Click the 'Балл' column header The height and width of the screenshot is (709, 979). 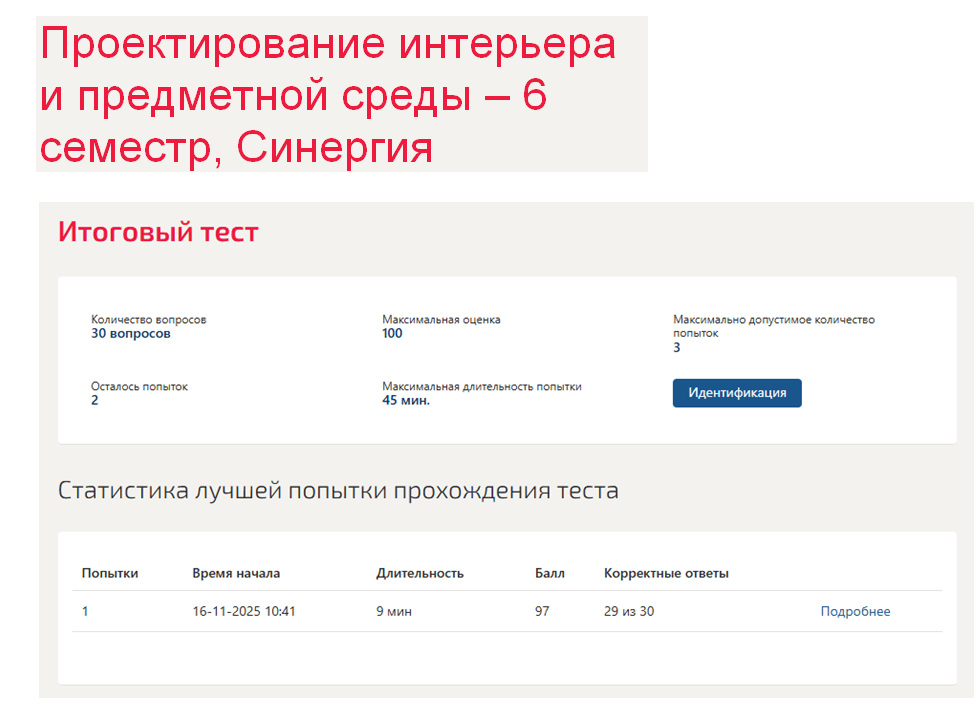pyautogui.click(x=549, y=573)
